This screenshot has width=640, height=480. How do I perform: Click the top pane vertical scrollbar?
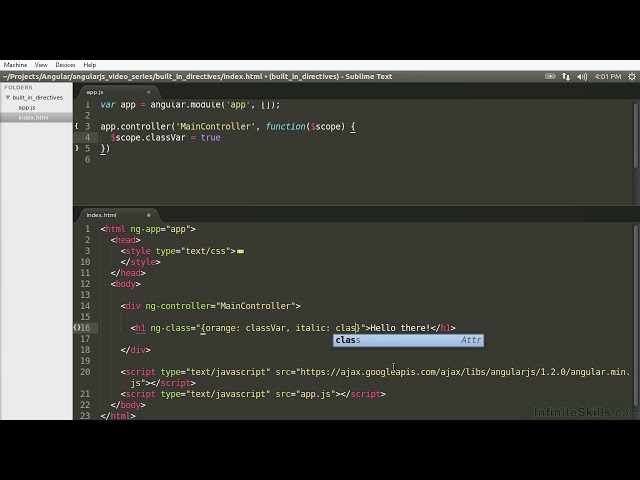[x=636, y=135]
